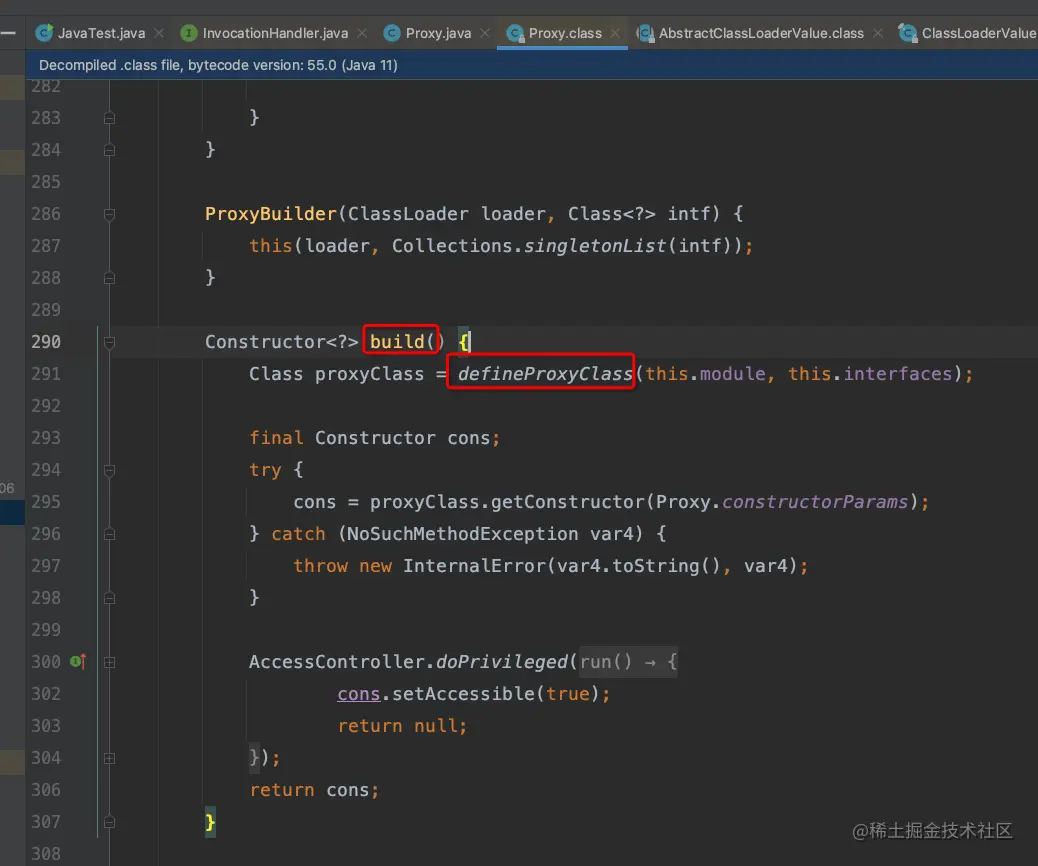Click the defineProxyClass method call
This screenshot has height=866, width=1038.
click(545, 373)
